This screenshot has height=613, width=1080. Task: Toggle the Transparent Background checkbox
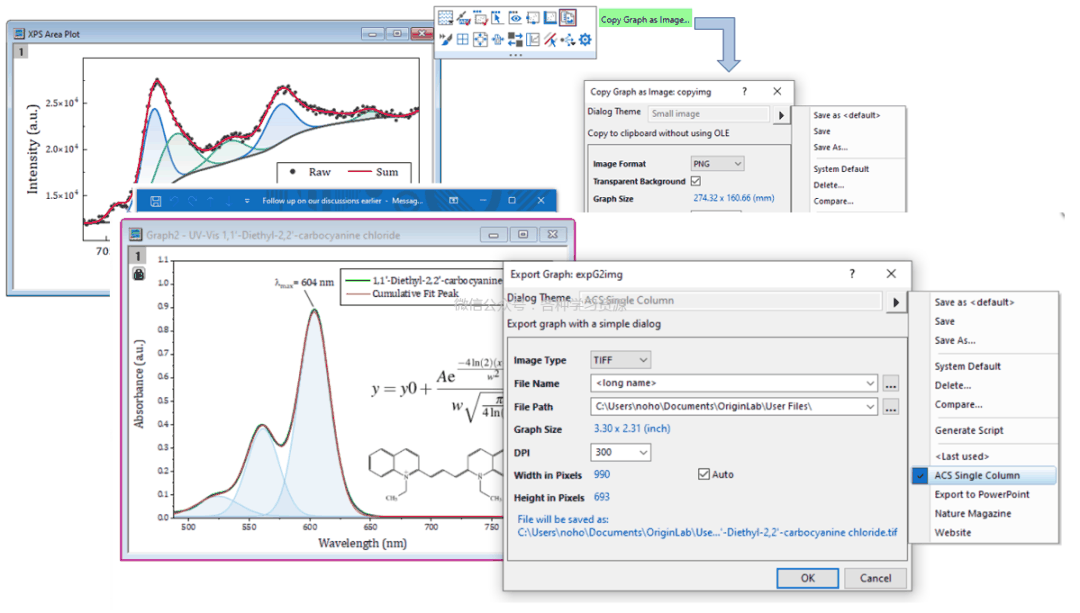coord(696,181)
